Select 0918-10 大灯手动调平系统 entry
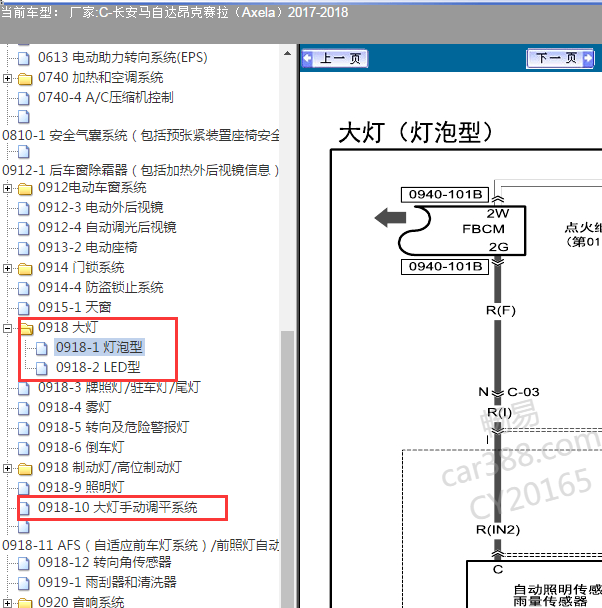Viewport: 602px width, 608px height. [x=117, y=508]
